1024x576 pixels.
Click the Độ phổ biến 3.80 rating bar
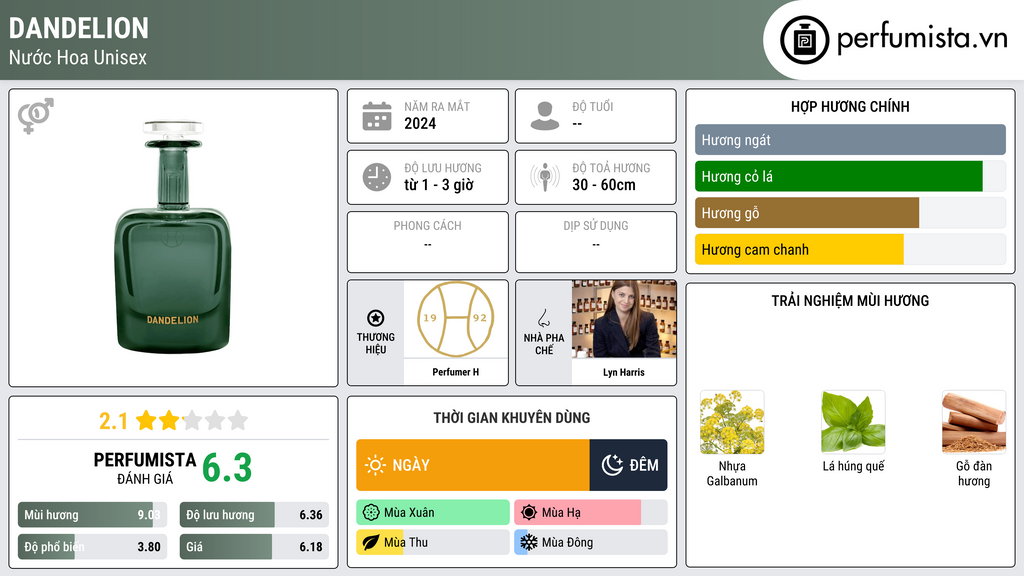click(92, 547)
